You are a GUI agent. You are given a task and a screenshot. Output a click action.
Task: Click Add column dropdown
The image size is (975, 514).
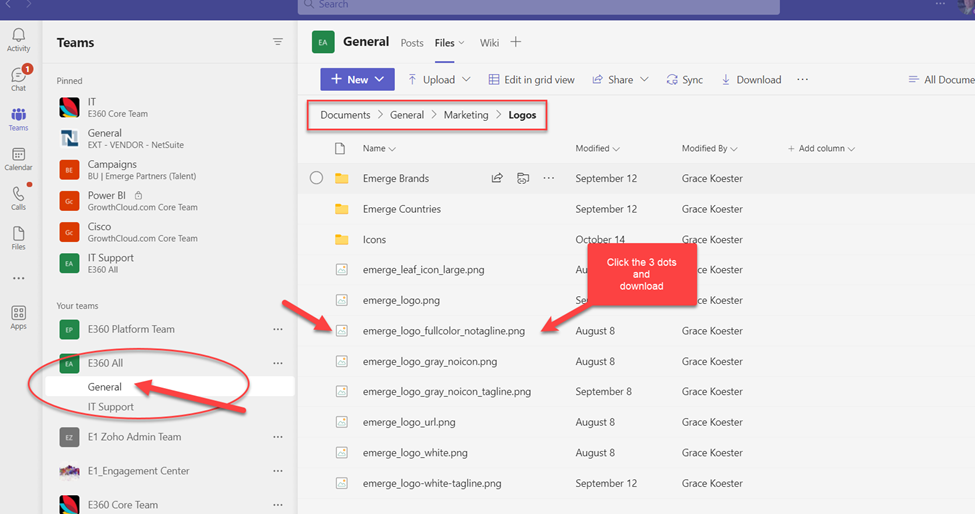821,149
